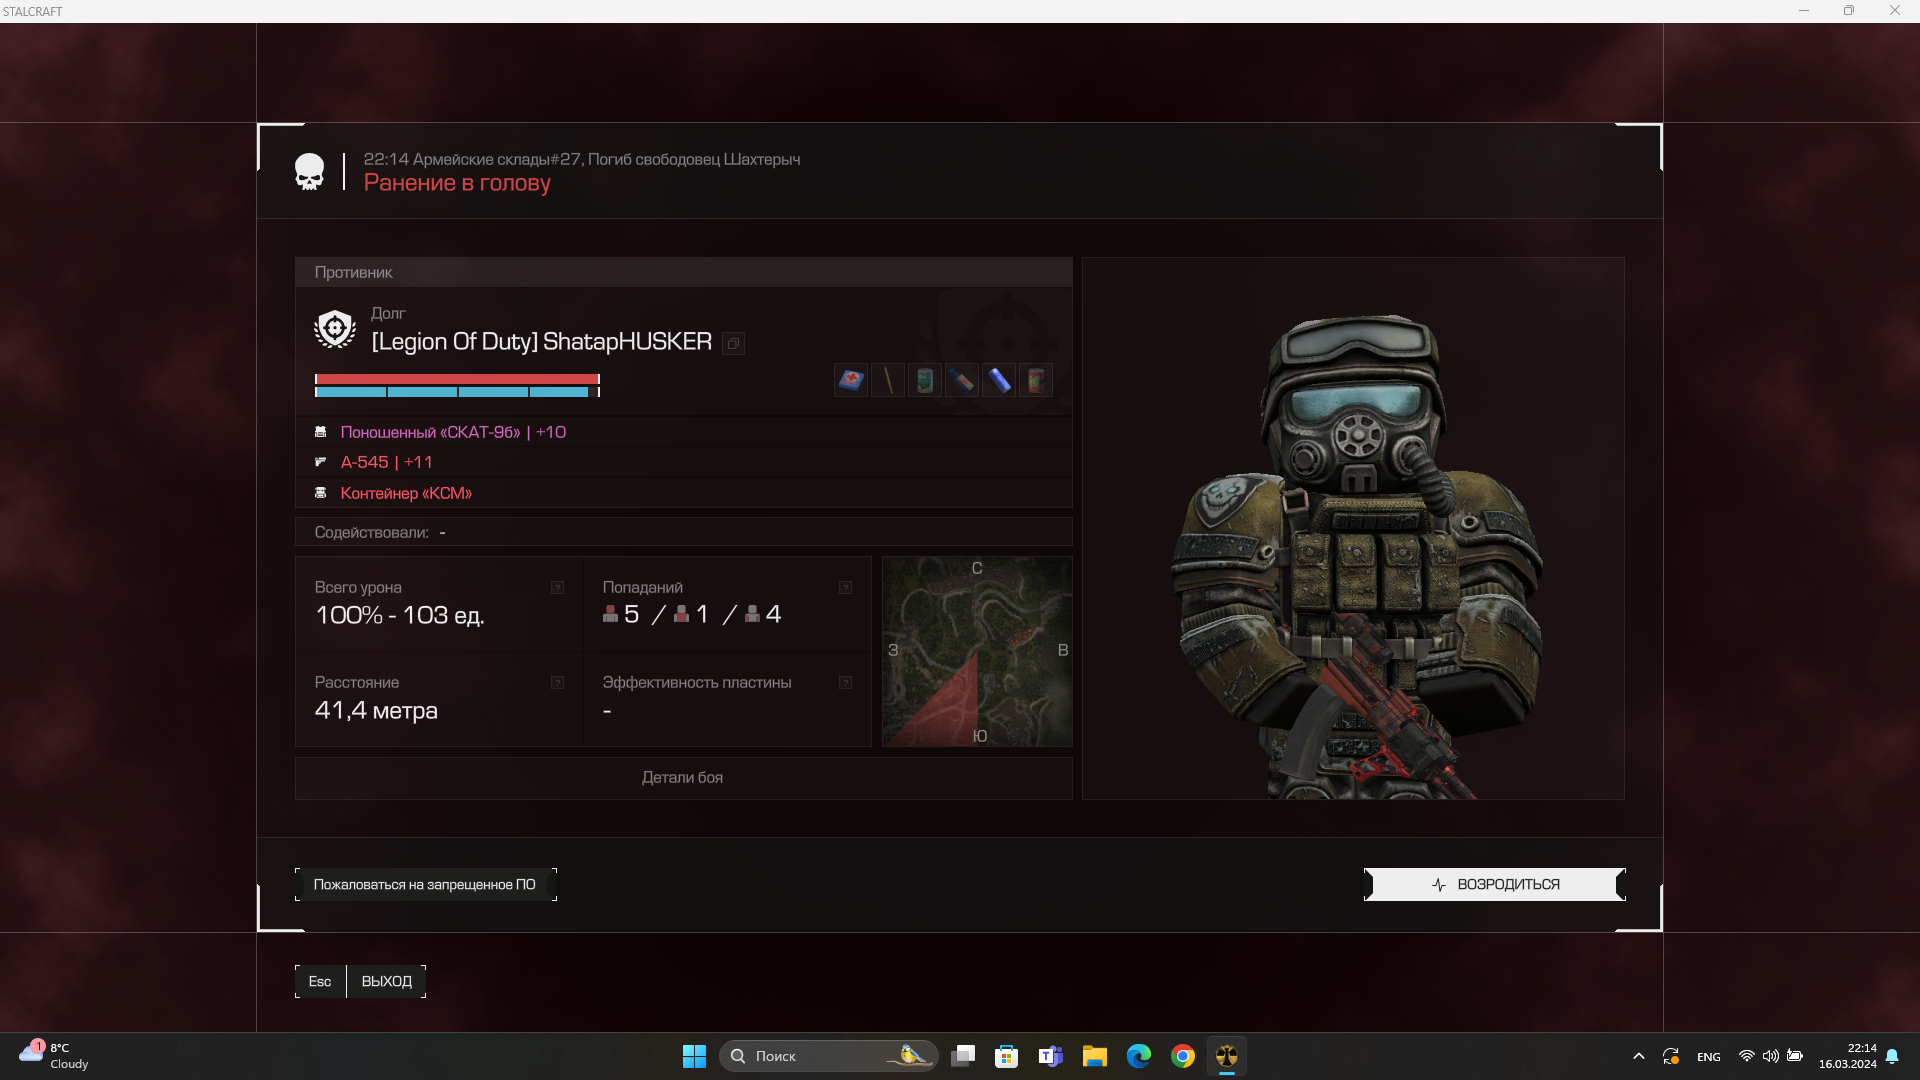Viewport: 1920px width, 1080px height.
Task: Open volume control in system tray
Action: click(x=1771, y=1056)
